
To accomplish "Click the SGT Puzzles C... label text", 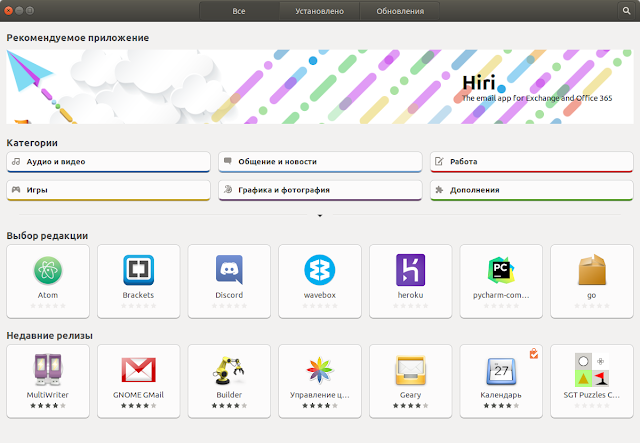I will click(592, 395).
